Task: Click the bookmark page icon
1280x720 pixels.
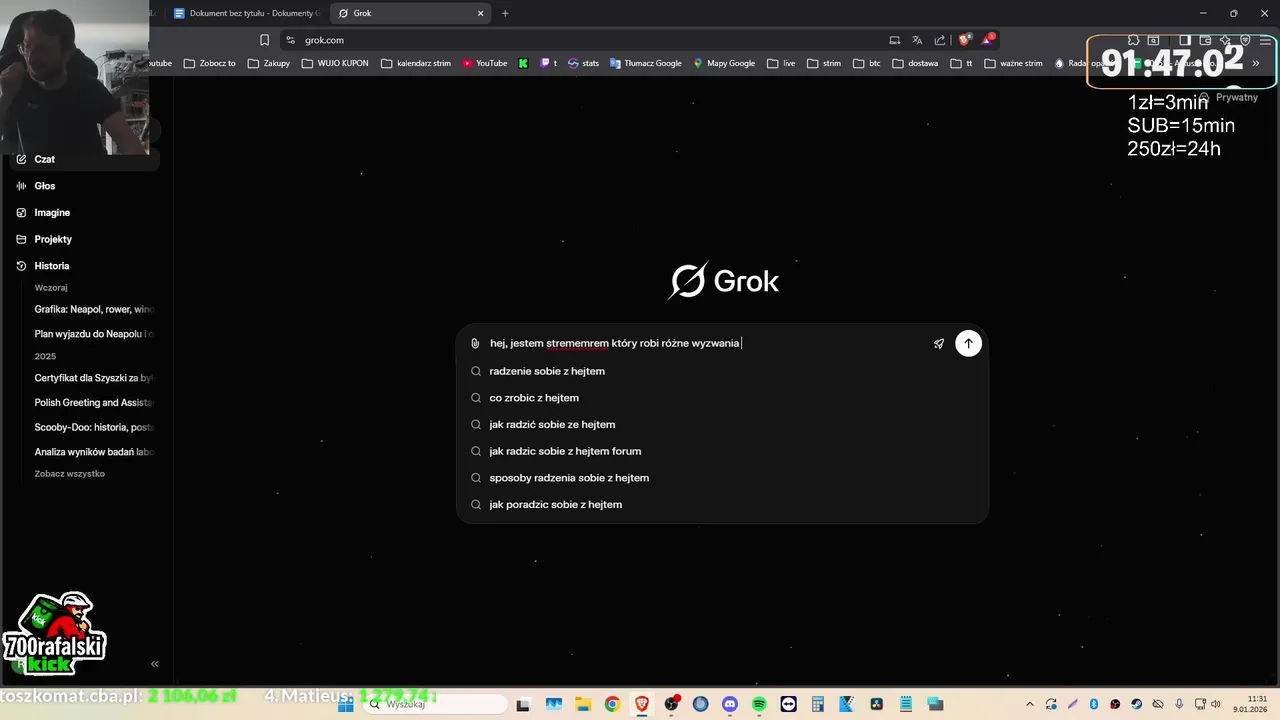Action: (264, 40)
